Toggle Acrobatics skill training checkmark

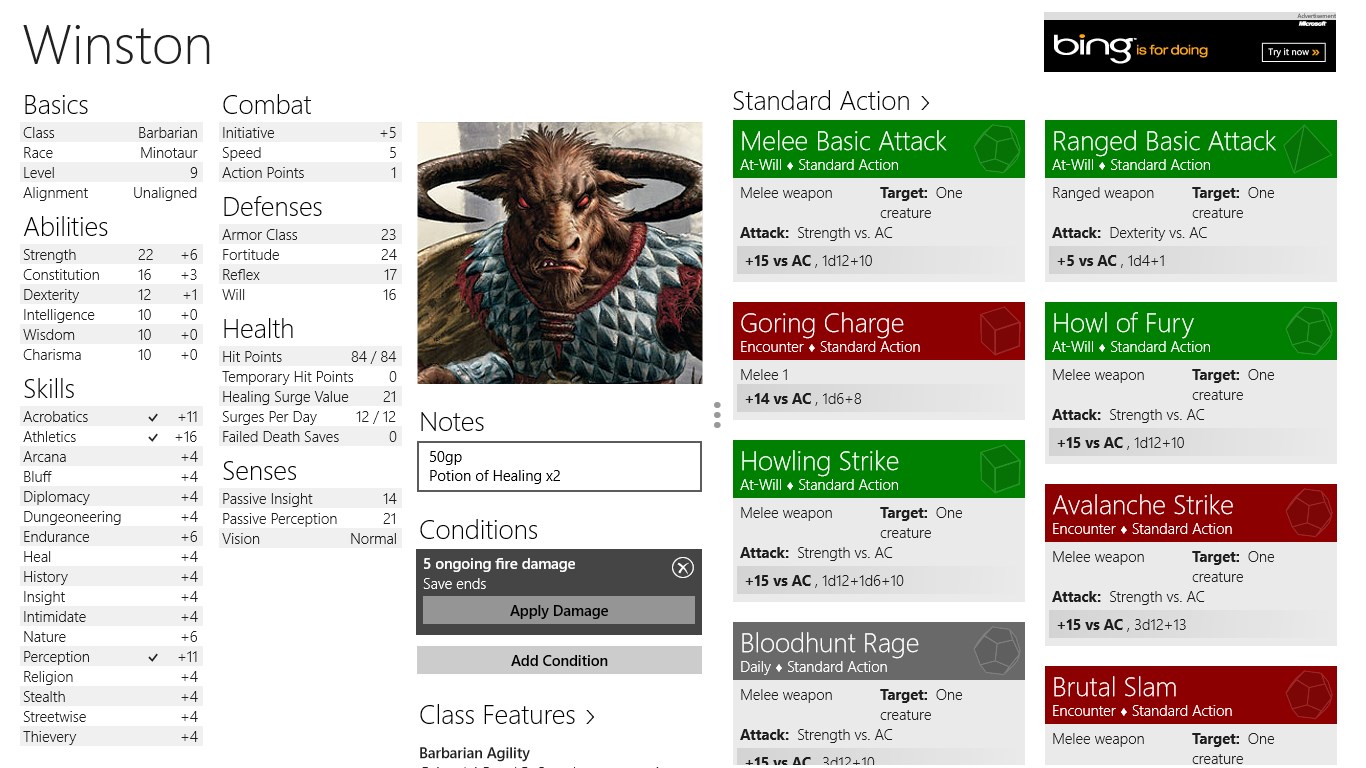tap(153, 417)
